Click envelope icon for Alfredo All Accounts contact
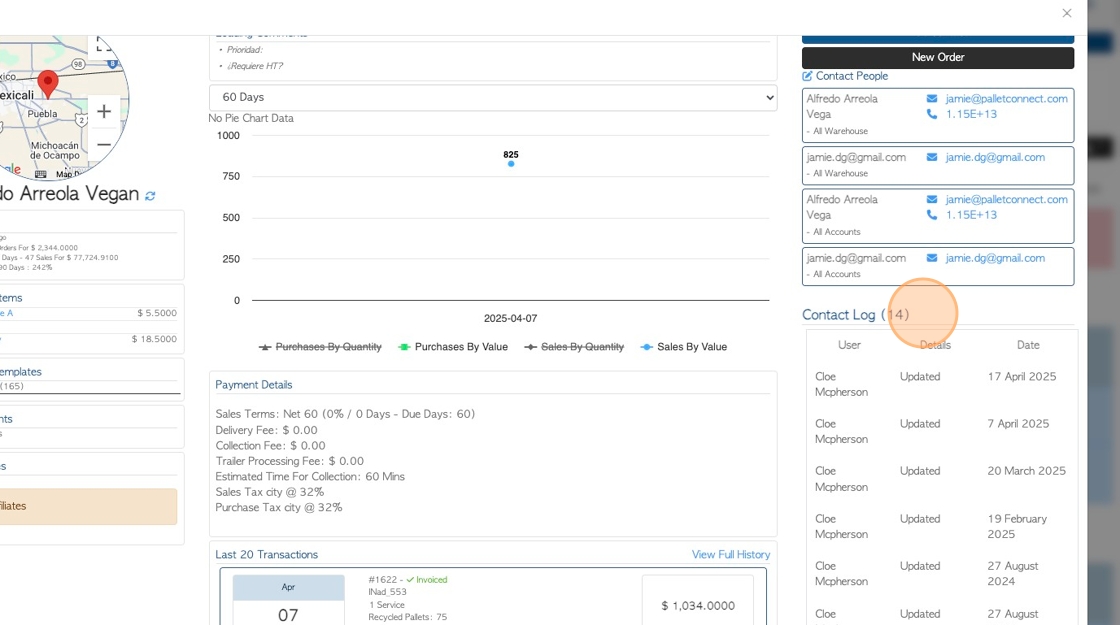 click(931, 199)
